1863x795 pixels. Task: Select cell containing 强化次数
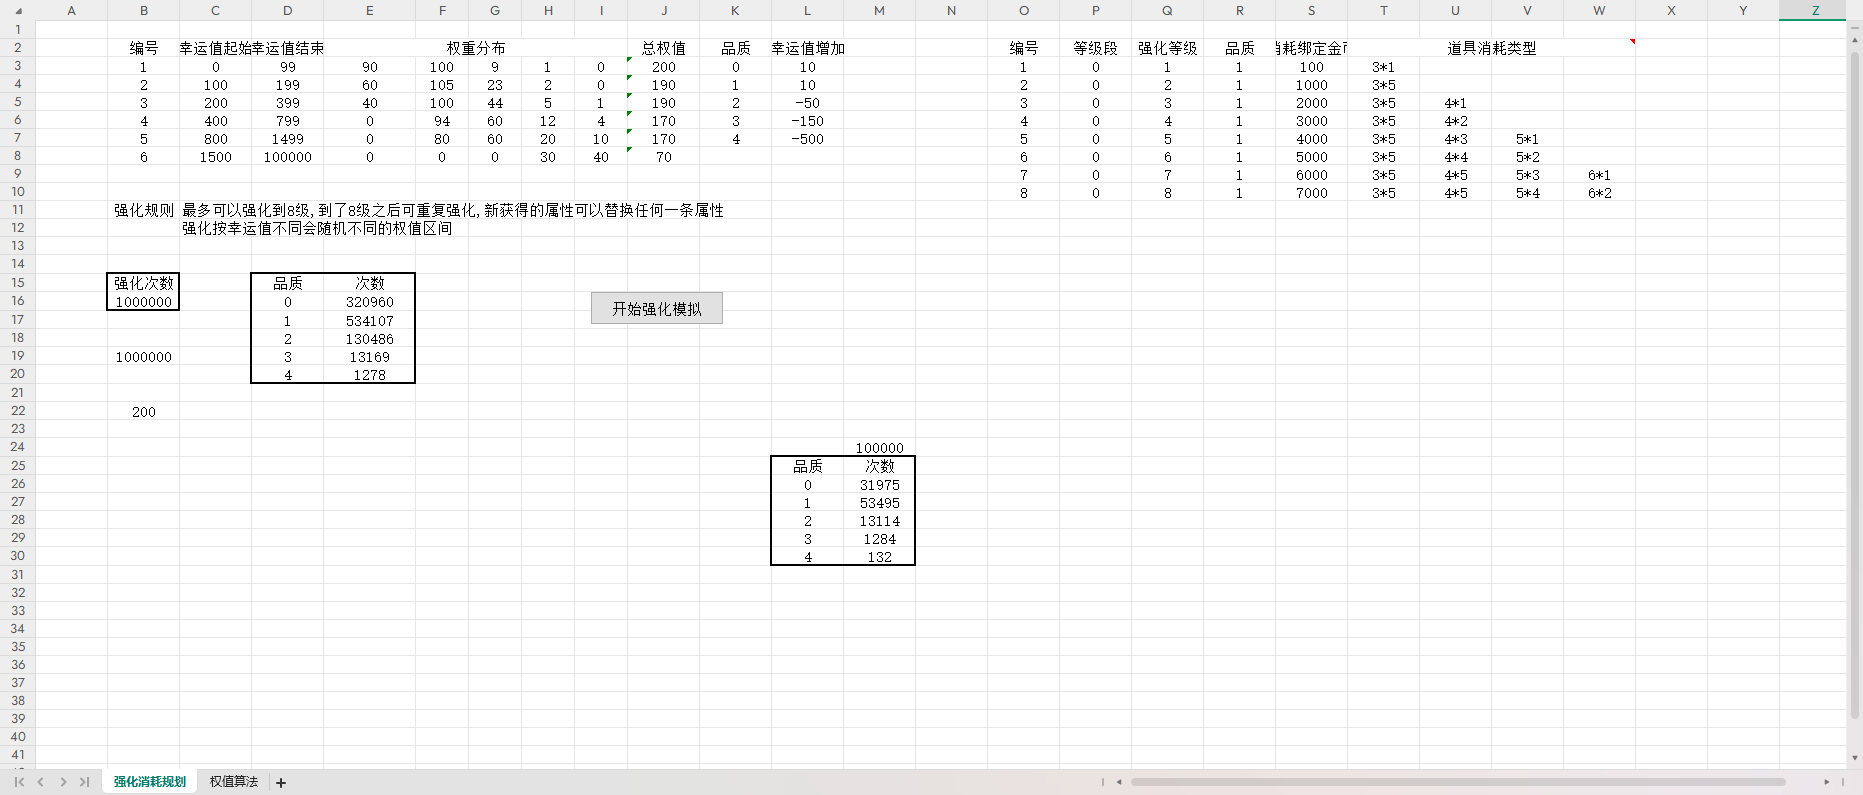[143, 283]
